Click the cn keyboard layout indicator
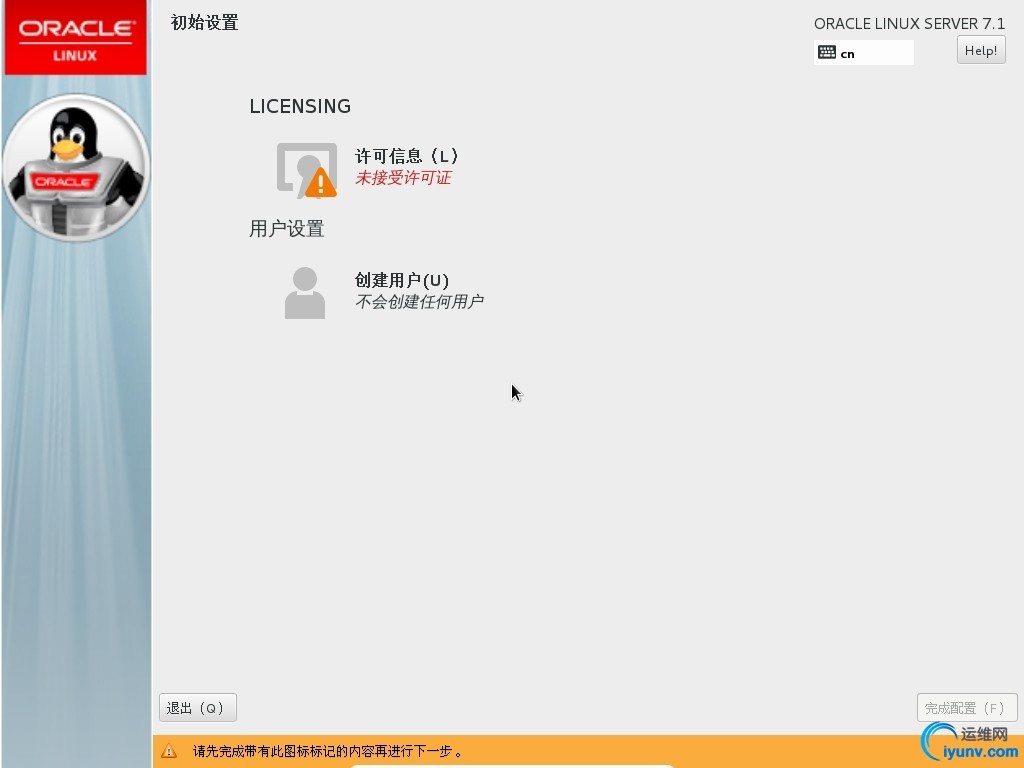Viewport: 1024px width, 768px height. [x=863, y=53]
